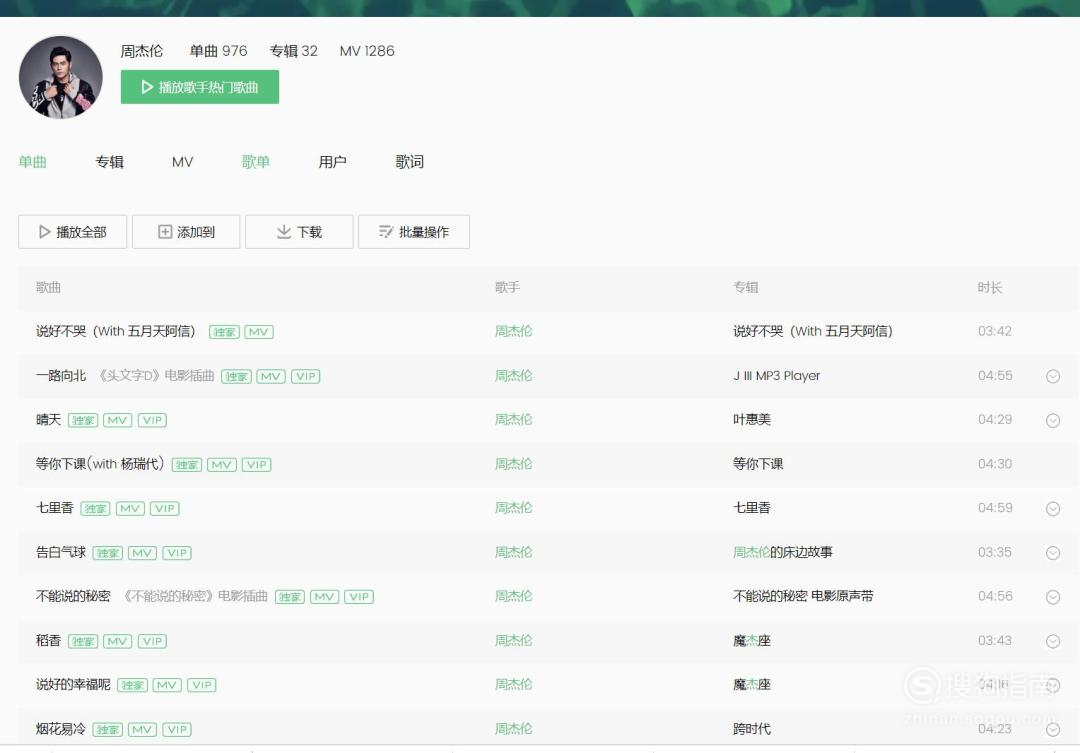
Task: Click the MV badge on 说好不哭 row
Action: click(259, 332)
